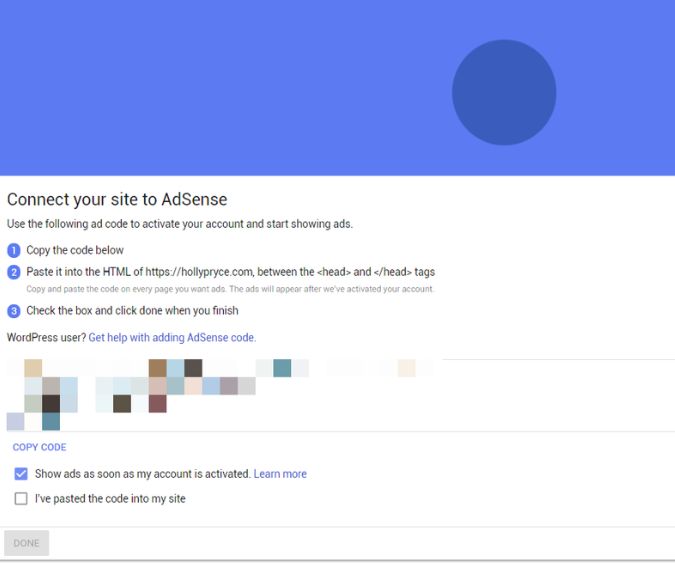Screen dimensions: 675x563
Task: Click the 'Use the following ad code' description
Action: click(x=180, y=224)
